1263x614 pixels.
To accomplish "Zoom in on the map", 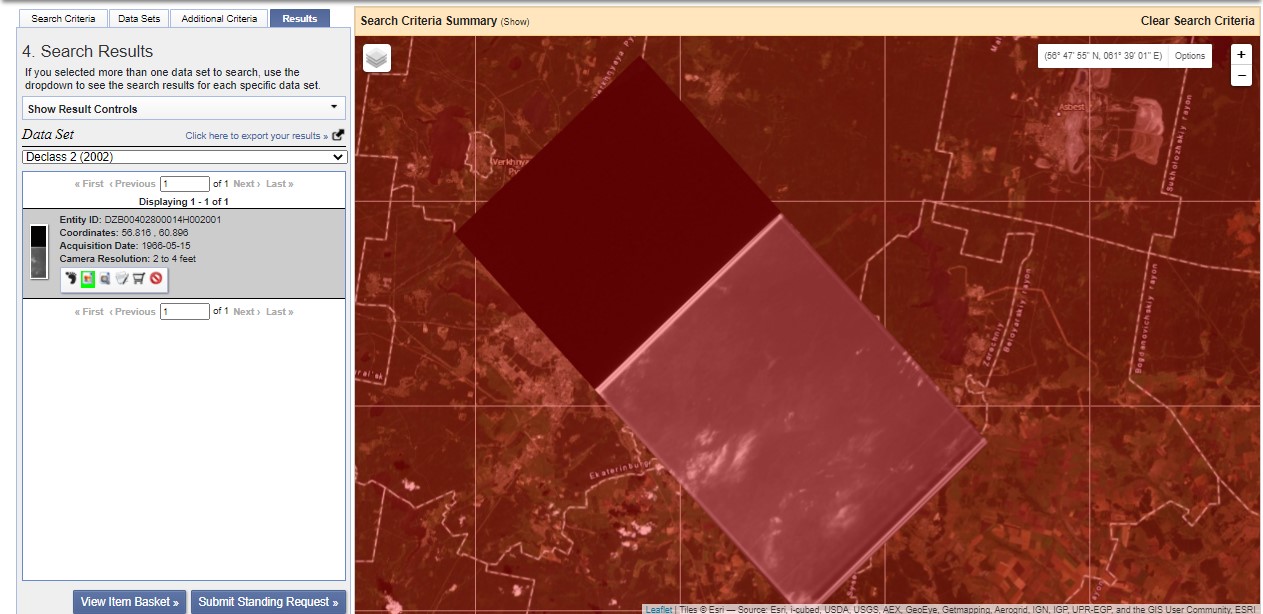I will 1241,55.
